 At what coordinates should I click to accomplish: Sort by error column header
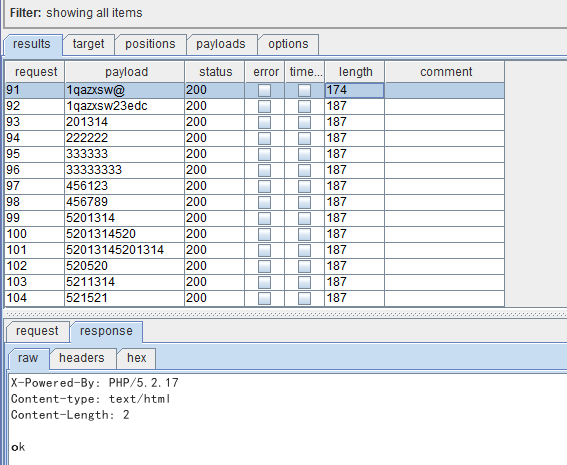tap(265, 72)
